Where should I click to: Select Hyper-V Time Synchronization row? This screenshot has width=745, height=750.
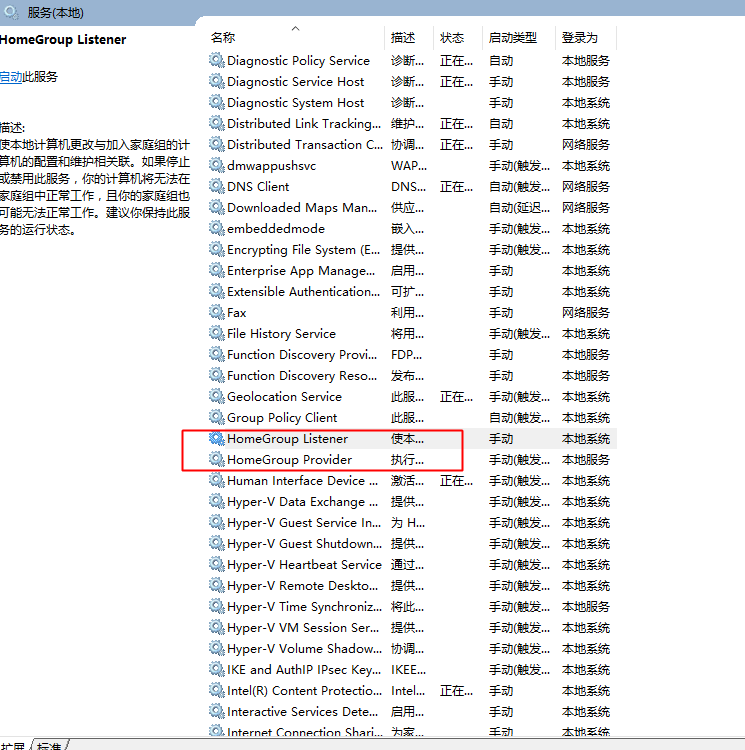coord(412,607)
